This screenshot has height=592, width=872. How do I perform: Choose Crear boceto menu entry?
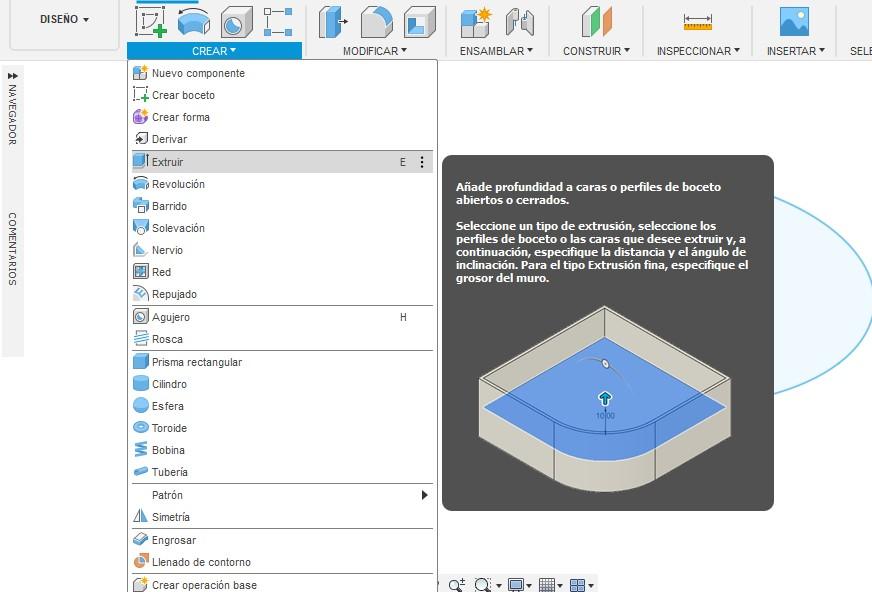(x=283, y=95)
